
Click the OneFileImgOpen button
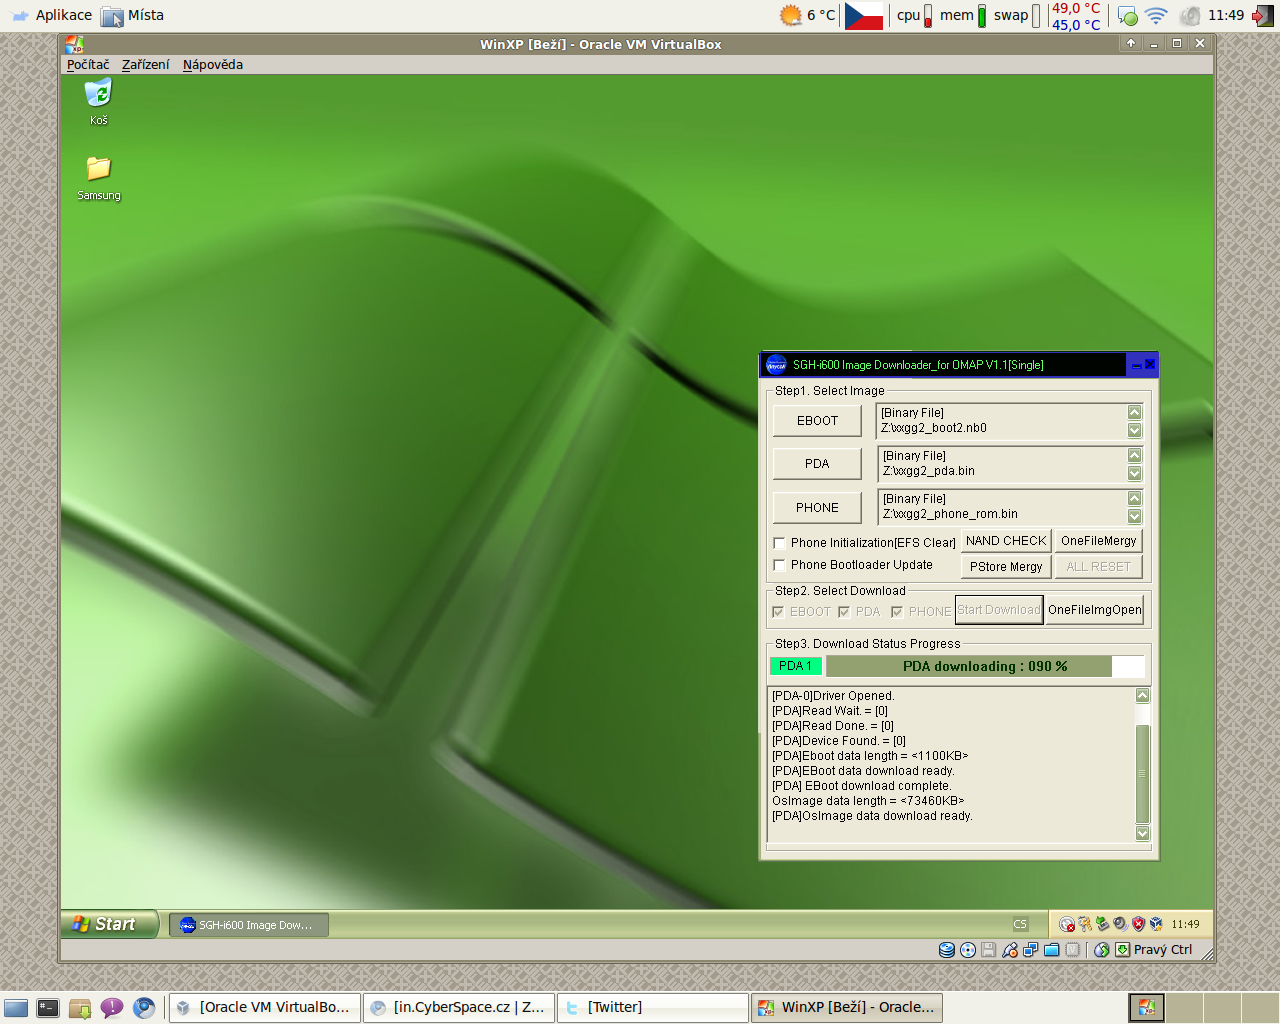[1094, 610]
